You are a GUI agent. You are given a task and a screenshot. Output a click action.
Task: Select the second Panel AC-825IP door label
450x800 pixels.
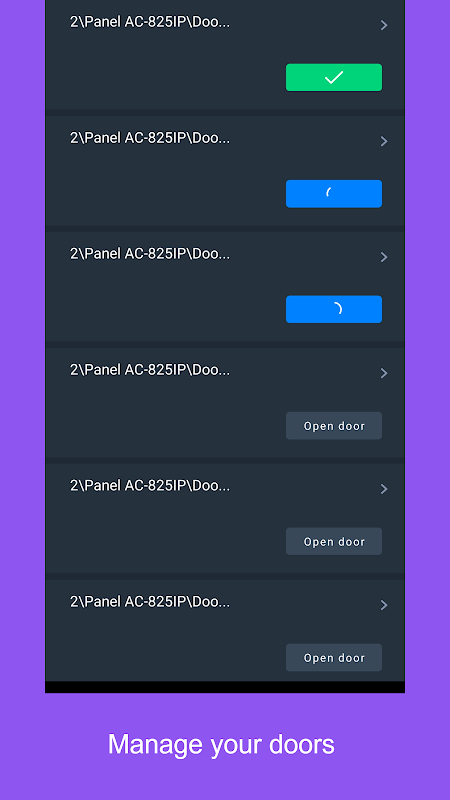150,138
